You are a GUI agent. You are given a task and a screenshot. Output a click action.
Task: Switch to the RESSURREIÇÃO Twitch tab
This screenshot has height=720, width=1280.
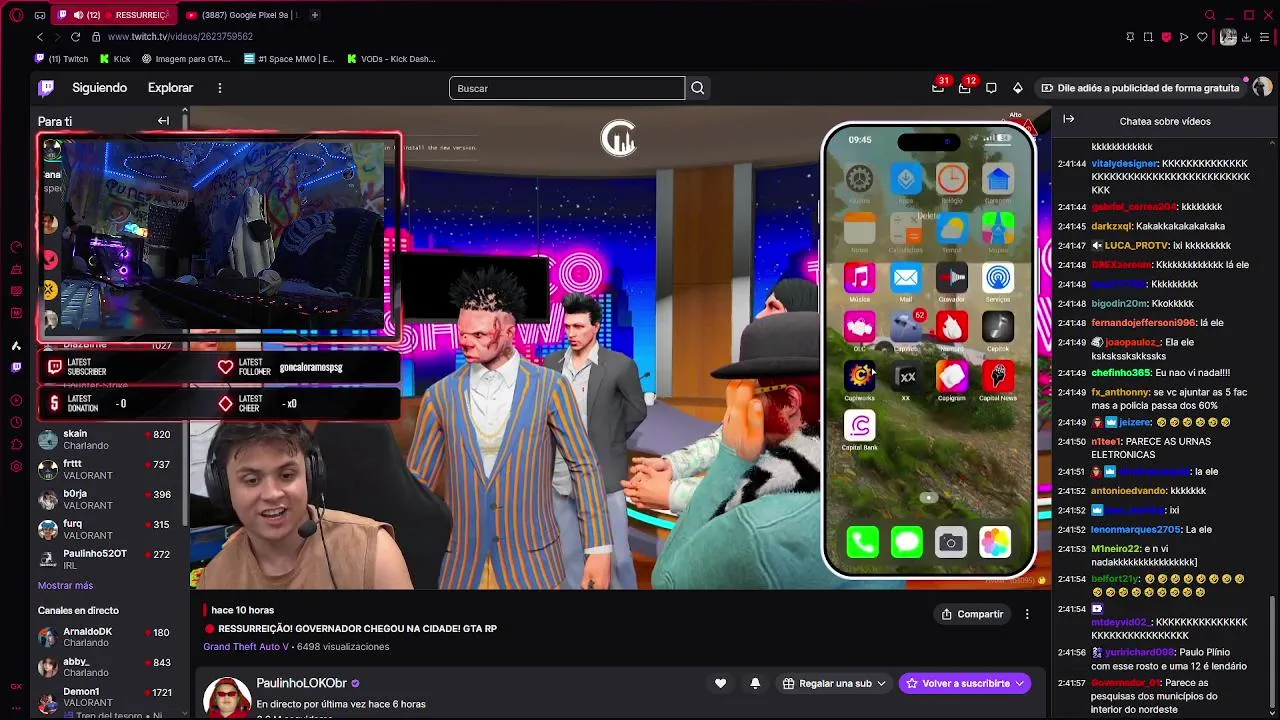tap(114, 15)
